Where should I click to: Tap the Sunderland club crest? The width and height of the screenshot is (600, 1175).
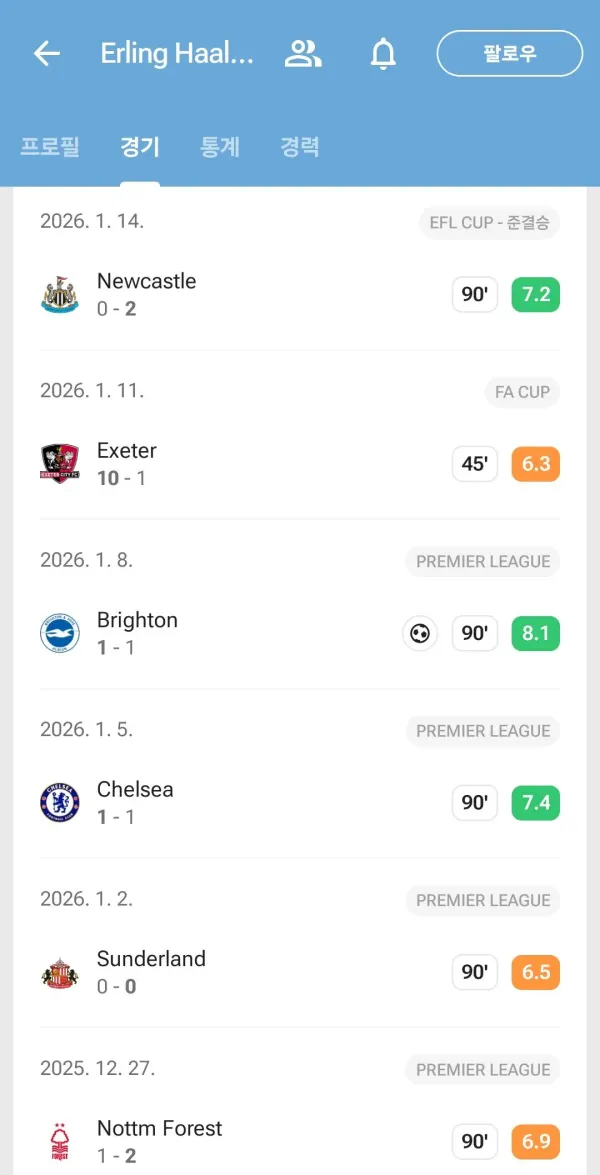tap(59, 972)
